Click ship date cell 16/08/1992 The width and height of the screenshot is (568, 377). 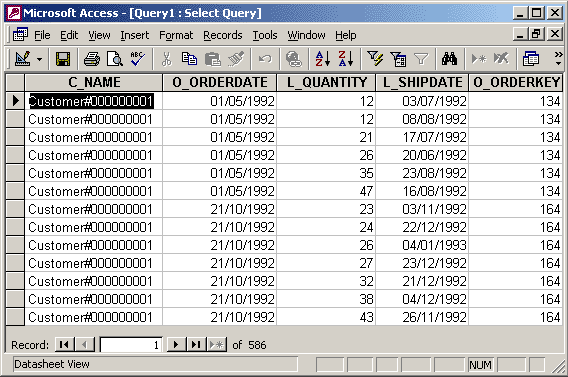(422, 191)
